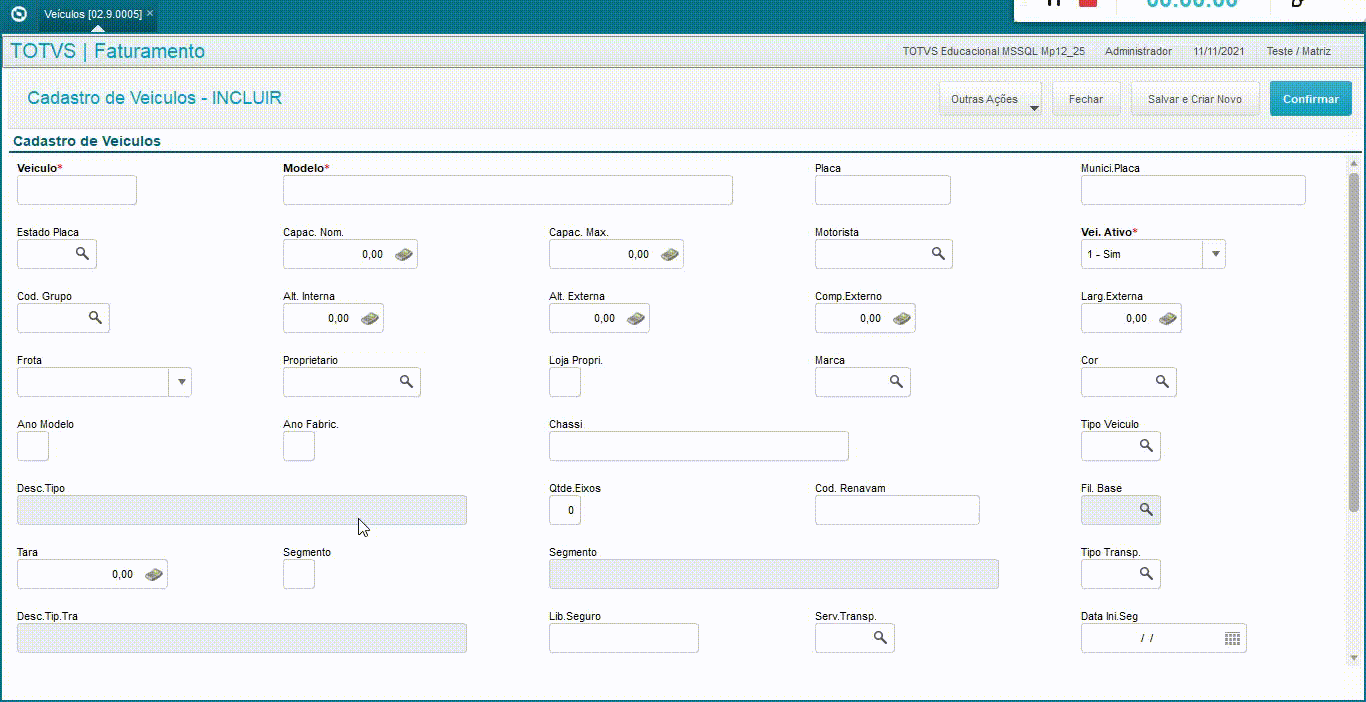Open Tipo Transp. lookup magnifier
Viewport: 1366px width, 702px height.
click(1147, 574)
